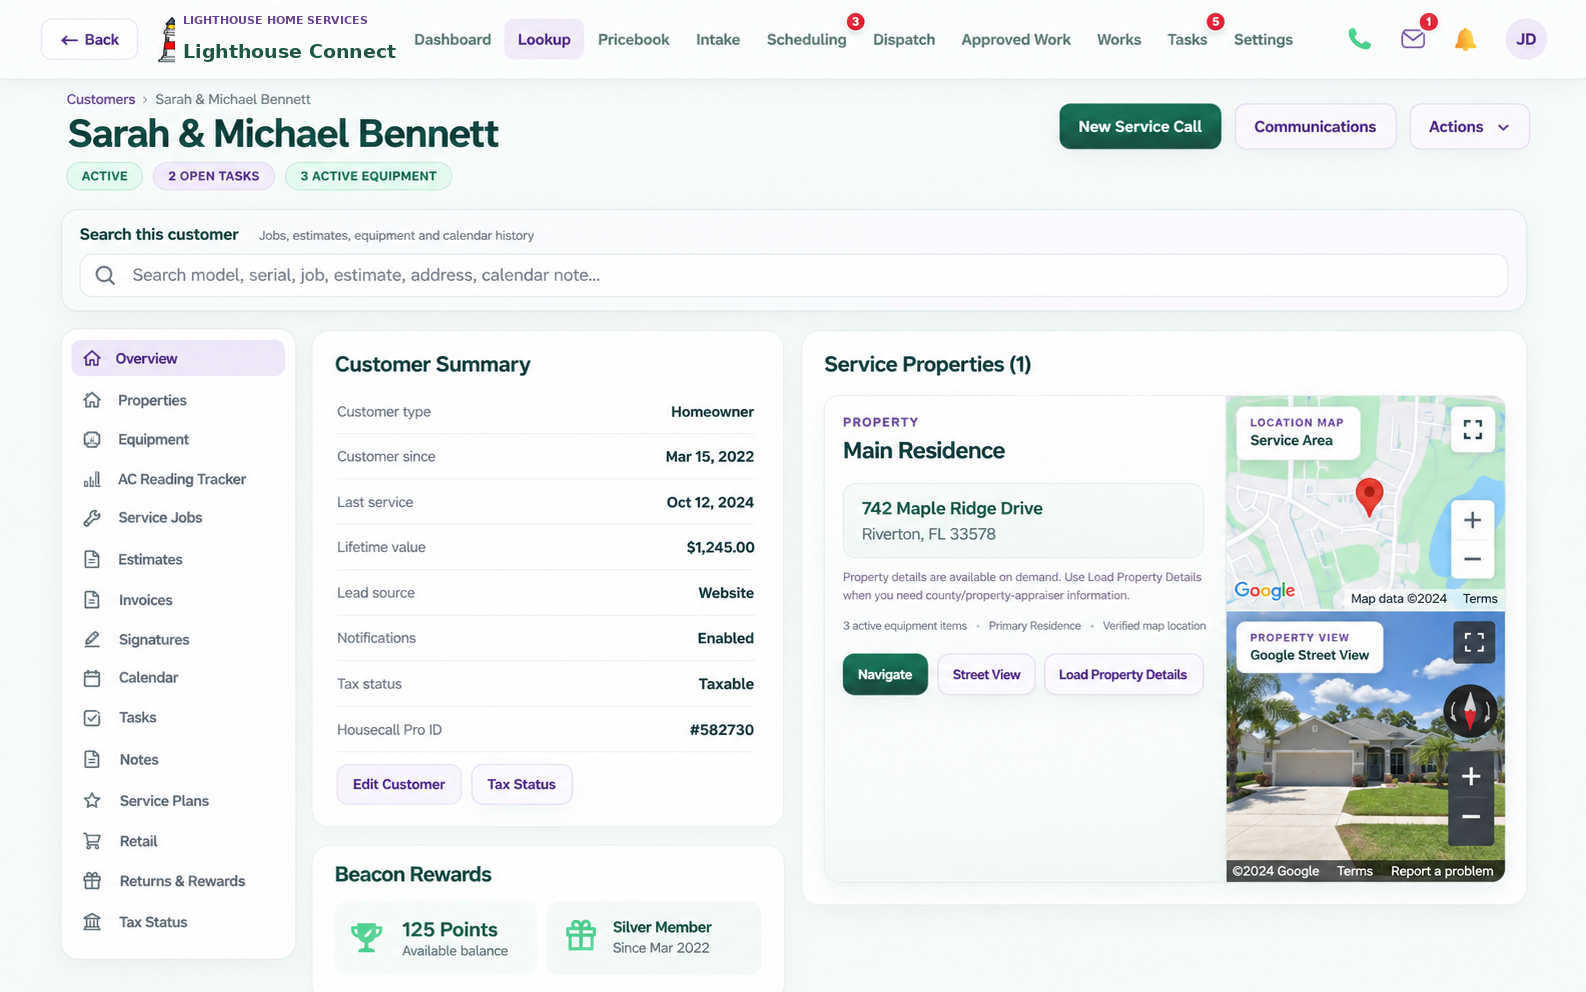The image size is (1586, 992).
Task: Click the Service Plans star icon
Action: 92,800
